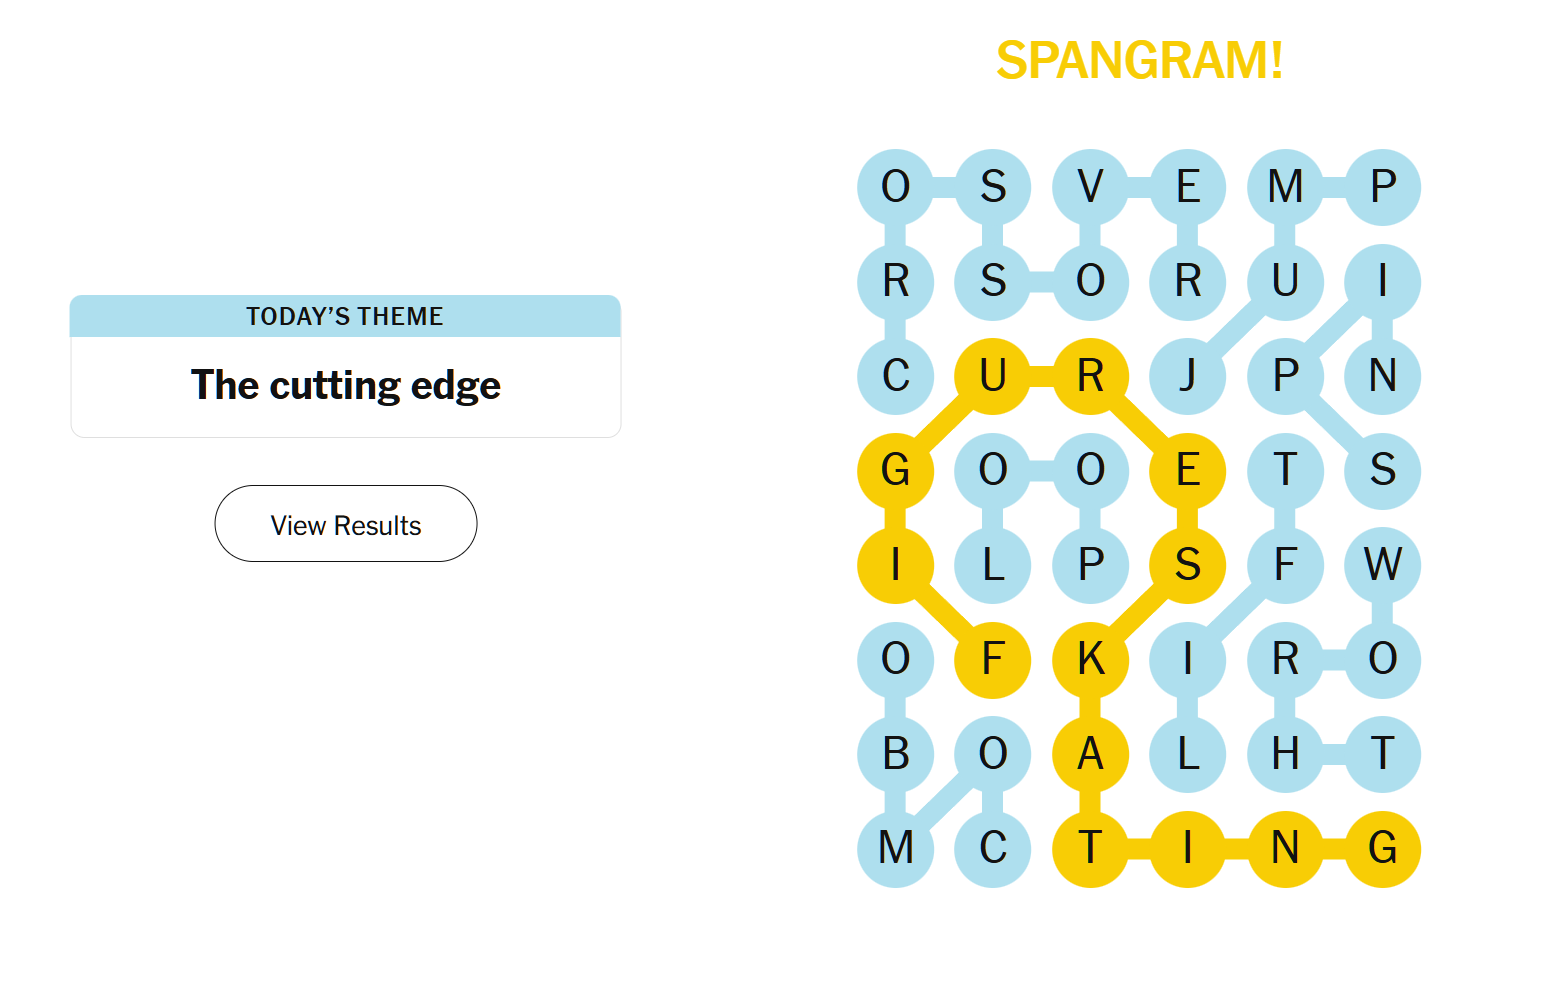The width and height of the screenshot is (1559, 990).
Task: Click the blue letter E tile
Action: click(x=1187, y=187)
